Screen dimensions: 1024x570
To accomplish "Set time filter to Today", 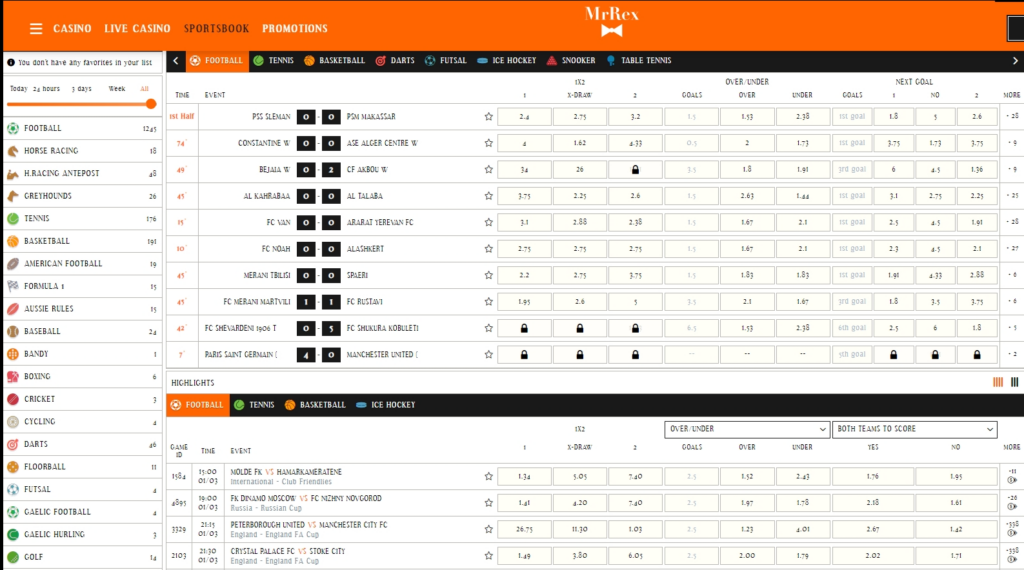I will (x=18, y=89).
